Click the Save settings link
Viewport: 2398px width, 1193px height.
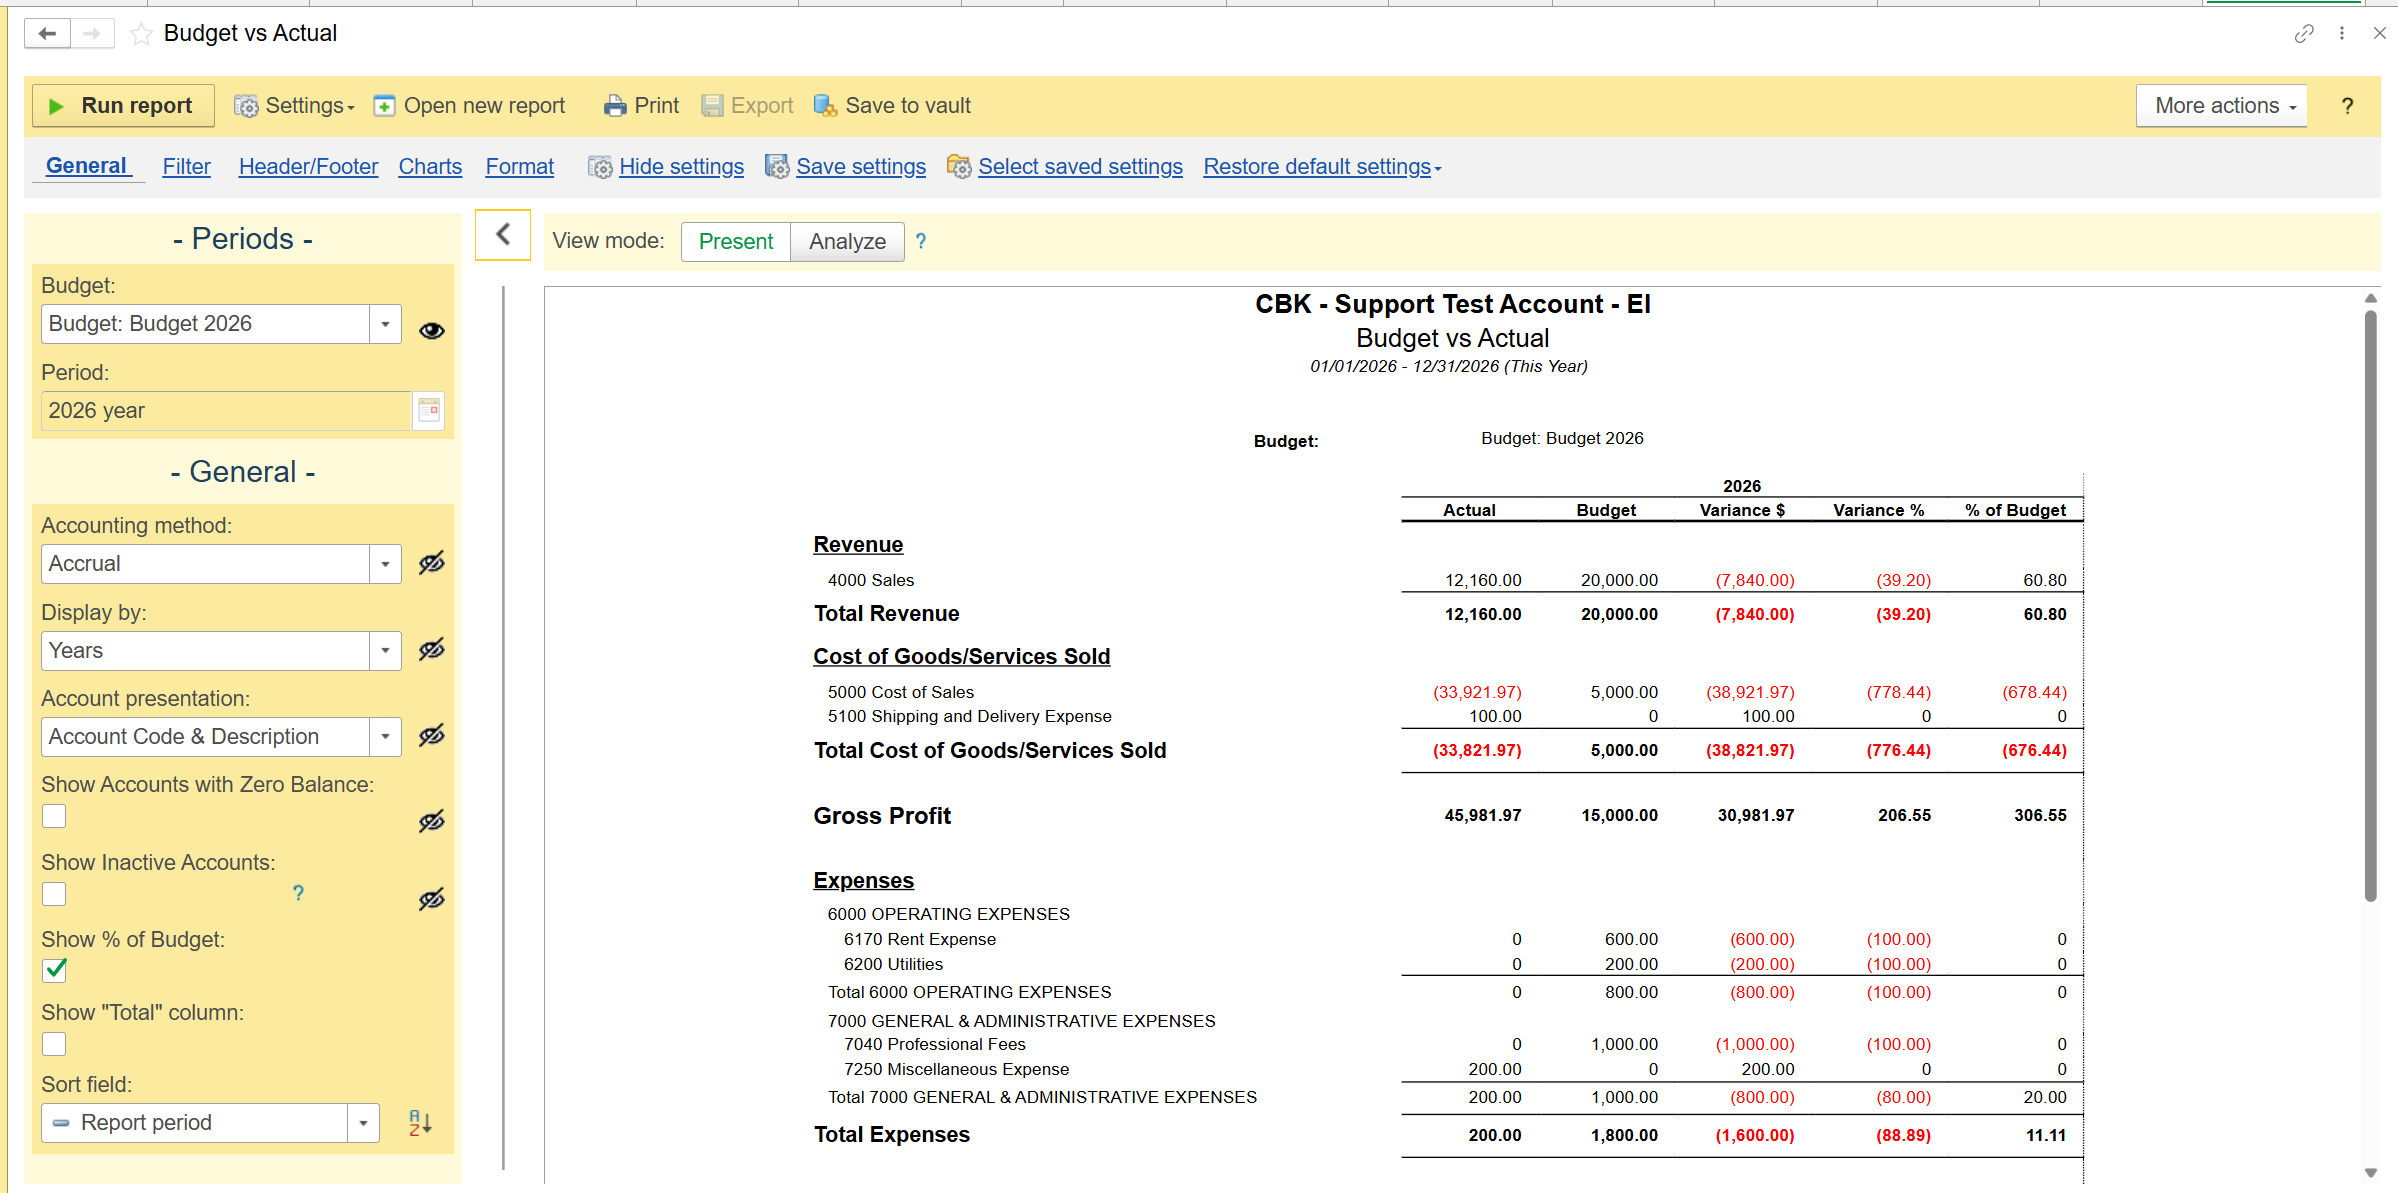[860, 166]
